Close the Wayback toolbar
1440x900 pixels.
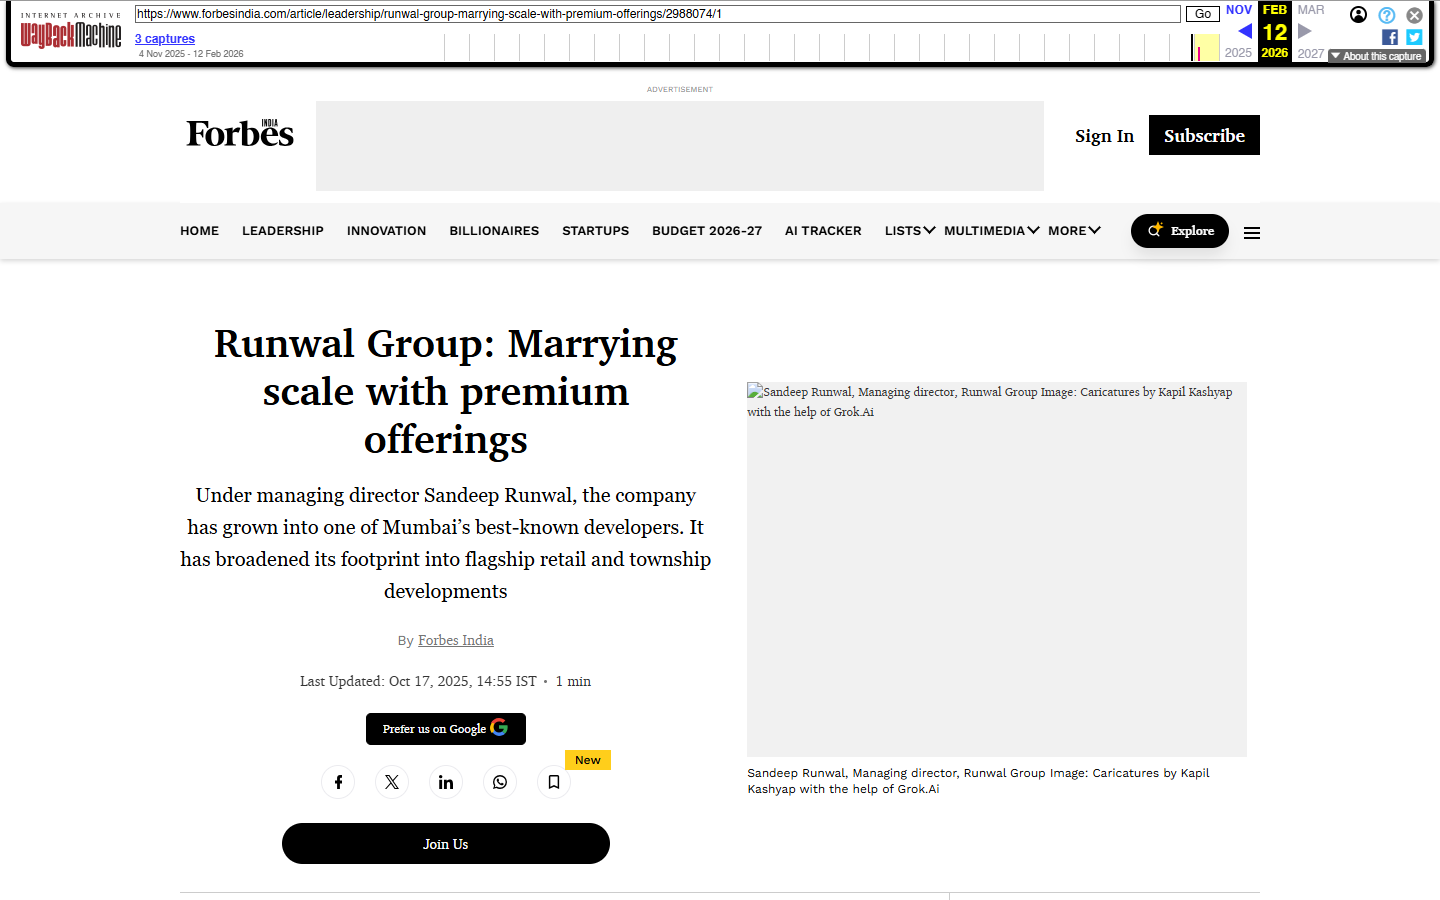point(1414,15)
